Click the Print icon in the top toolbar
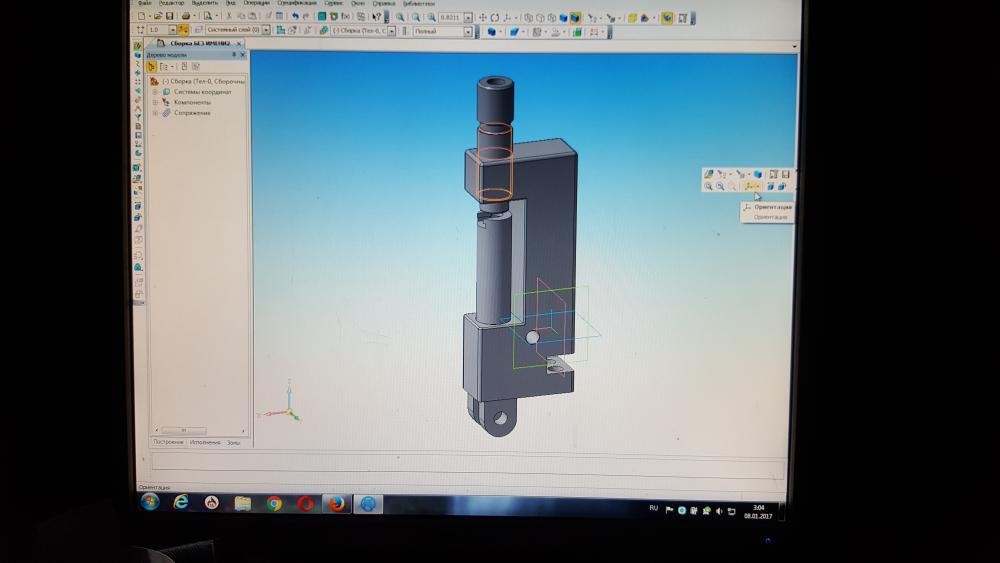 coord(184,16)
